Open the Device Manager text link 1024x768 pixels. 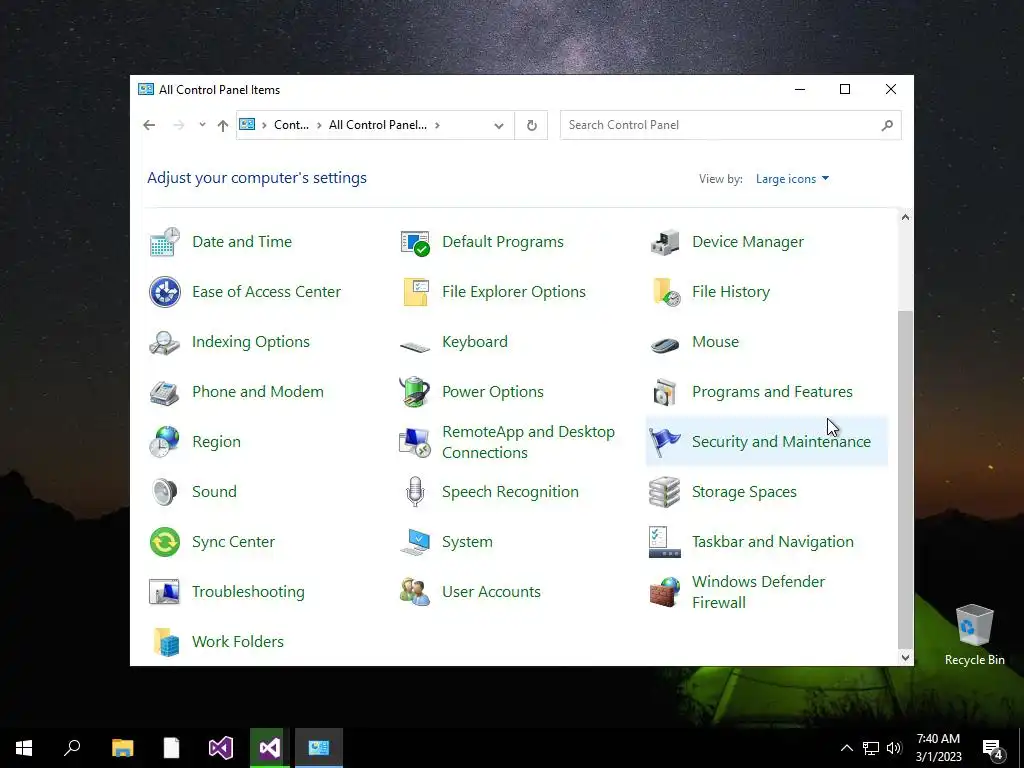point(748,242)
